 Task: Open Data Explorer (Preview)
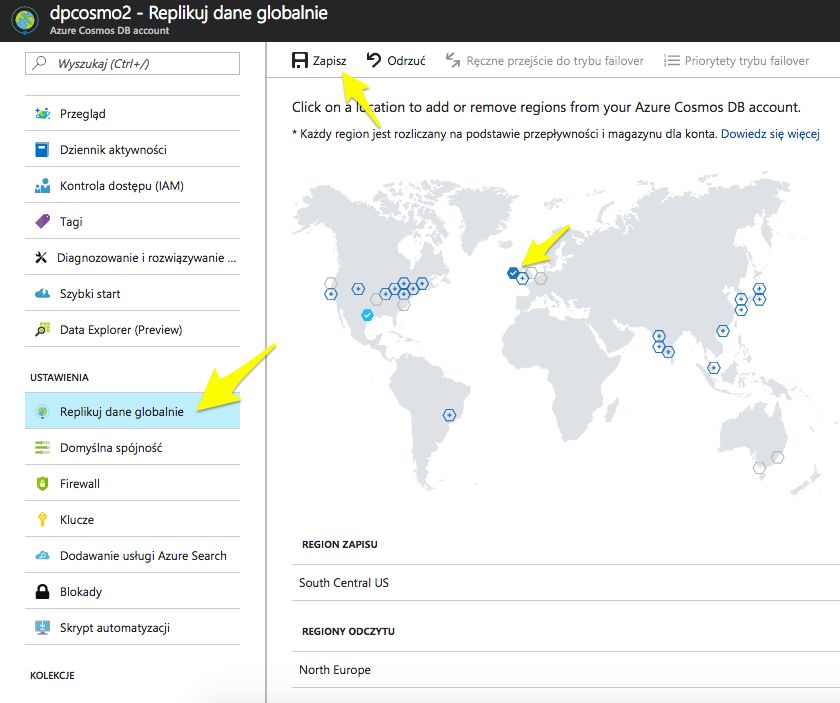pos(120,330)
